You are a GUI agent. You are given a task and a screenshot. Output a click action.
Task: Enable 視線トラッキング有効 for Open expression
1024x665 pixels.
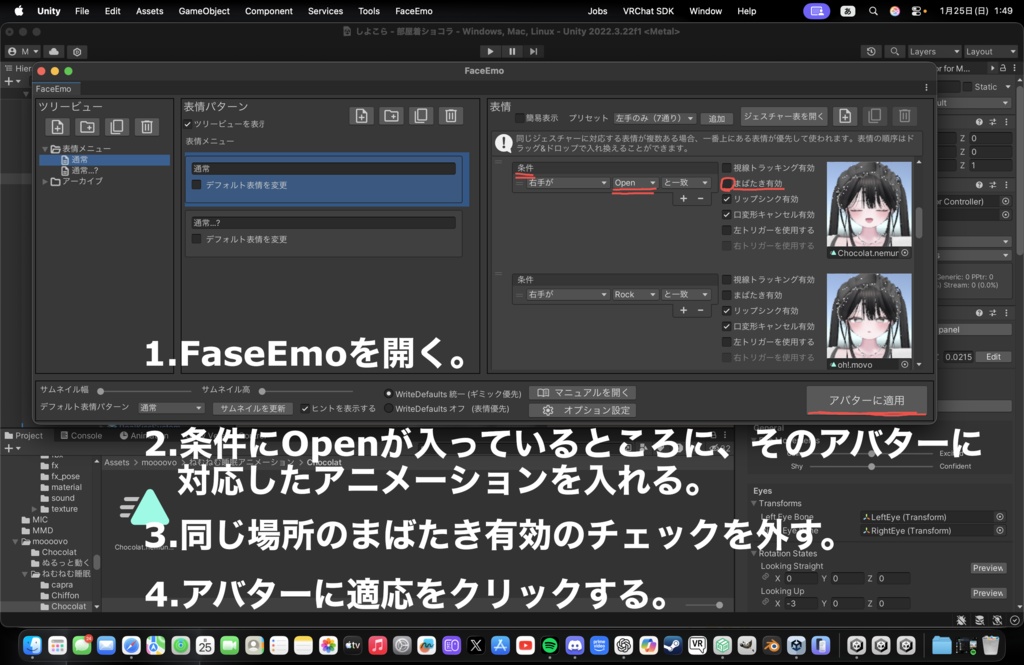pyautogui.click(x=726, y=168)
